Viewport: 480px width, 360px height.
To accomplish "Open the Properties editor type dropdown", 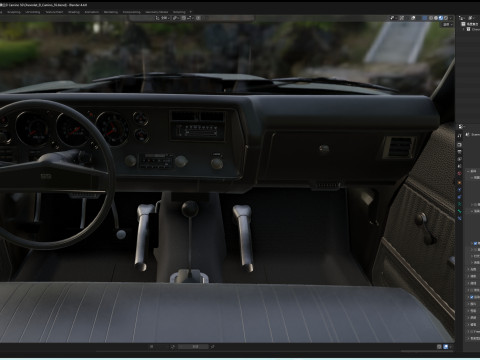I will point(461,126).
